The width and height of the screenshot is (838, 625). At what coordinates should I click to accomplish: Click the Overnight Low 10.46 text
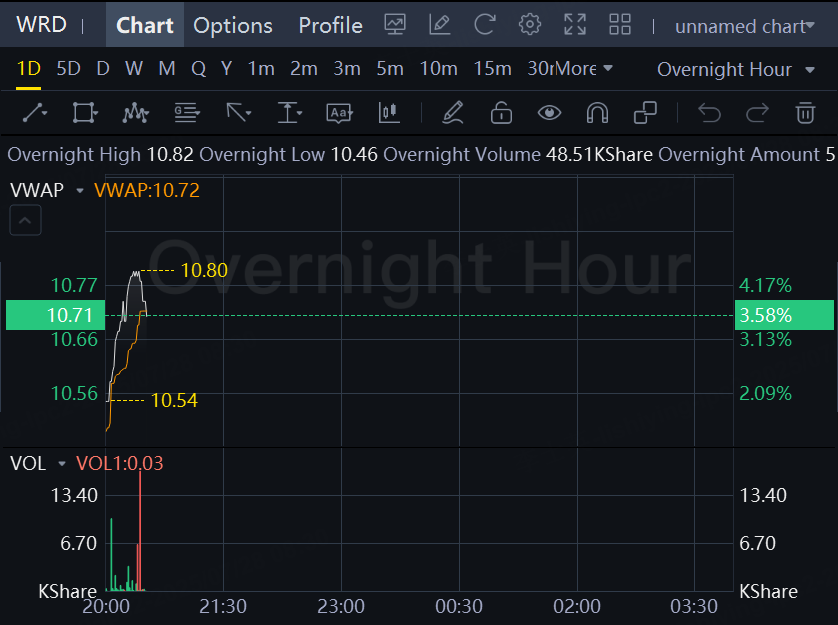(289, 155)
